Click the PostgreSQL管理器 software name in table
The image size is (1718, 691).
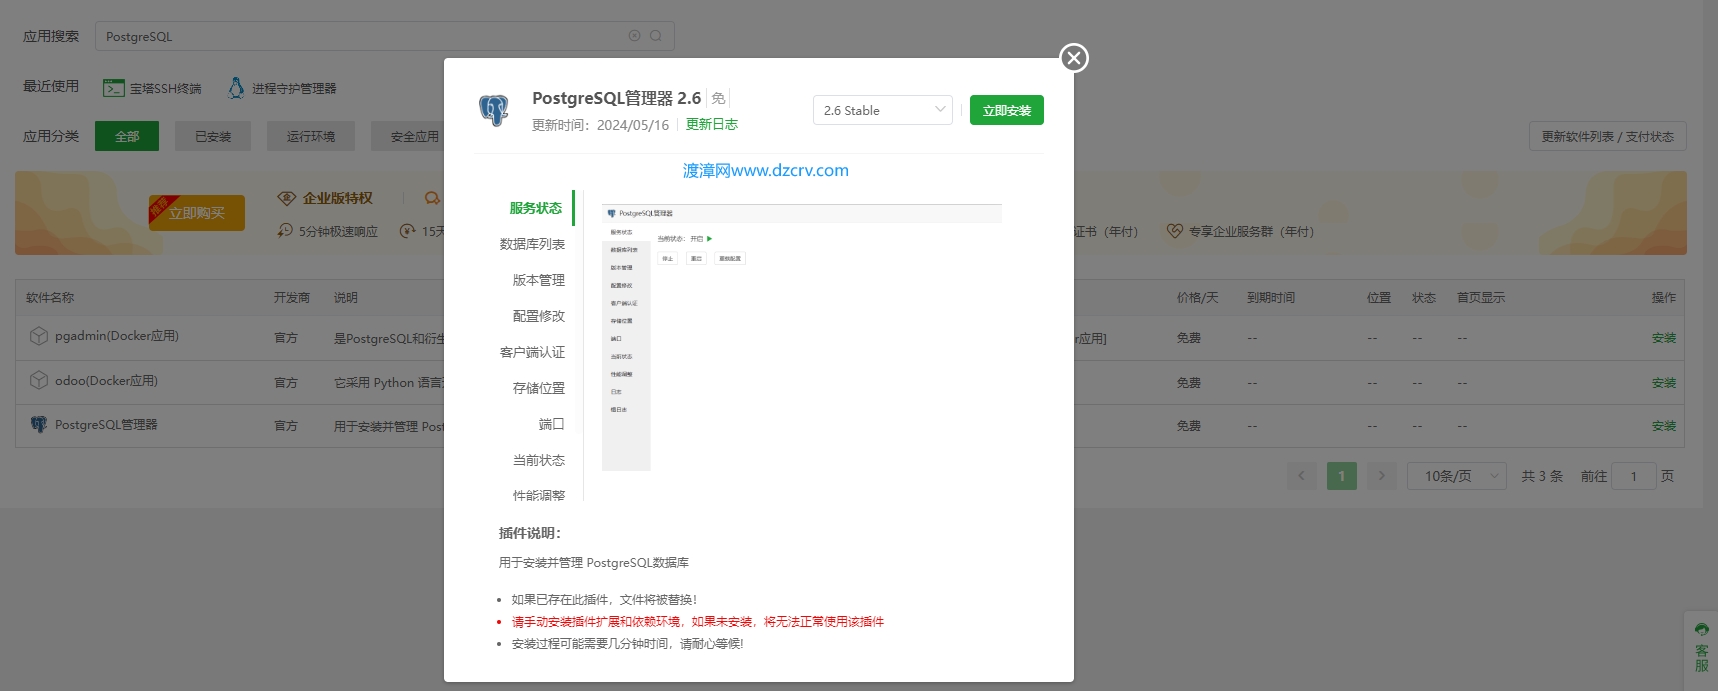pos(106,424)
